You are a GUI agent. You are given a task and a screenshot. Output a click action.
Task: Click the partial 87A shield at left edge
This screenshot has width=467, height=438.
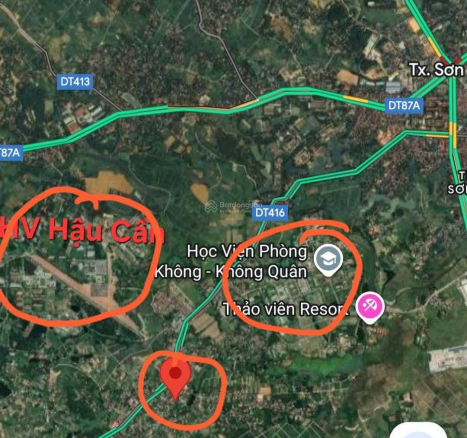11,153
